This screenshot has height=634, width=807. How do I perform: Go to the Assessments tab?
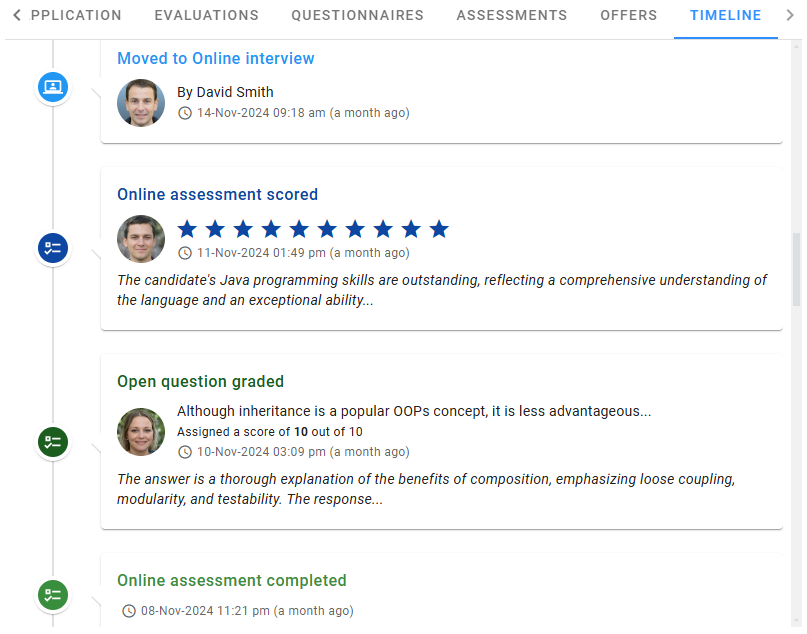click(x=511, y=16)
